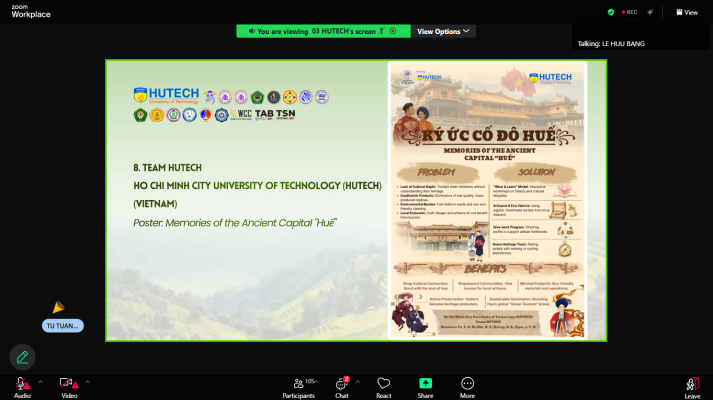
Task: Expand chat options caret beside Chat
Action: tap(358, 382)
